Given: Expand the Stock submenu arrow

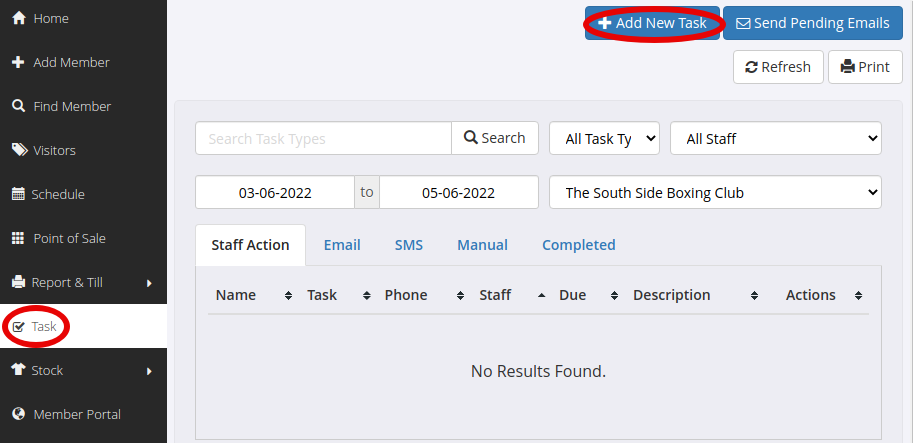Looking at the screenshot, I should pyautogui.click(x=149, y=371).
